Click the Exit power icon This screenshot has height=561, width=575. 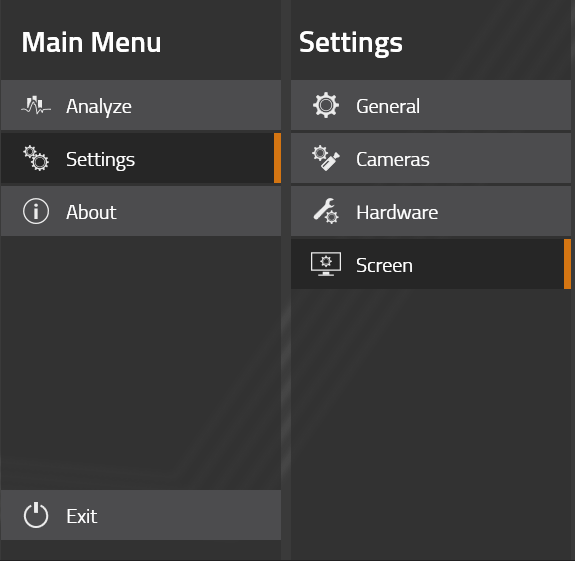[36, 515]
